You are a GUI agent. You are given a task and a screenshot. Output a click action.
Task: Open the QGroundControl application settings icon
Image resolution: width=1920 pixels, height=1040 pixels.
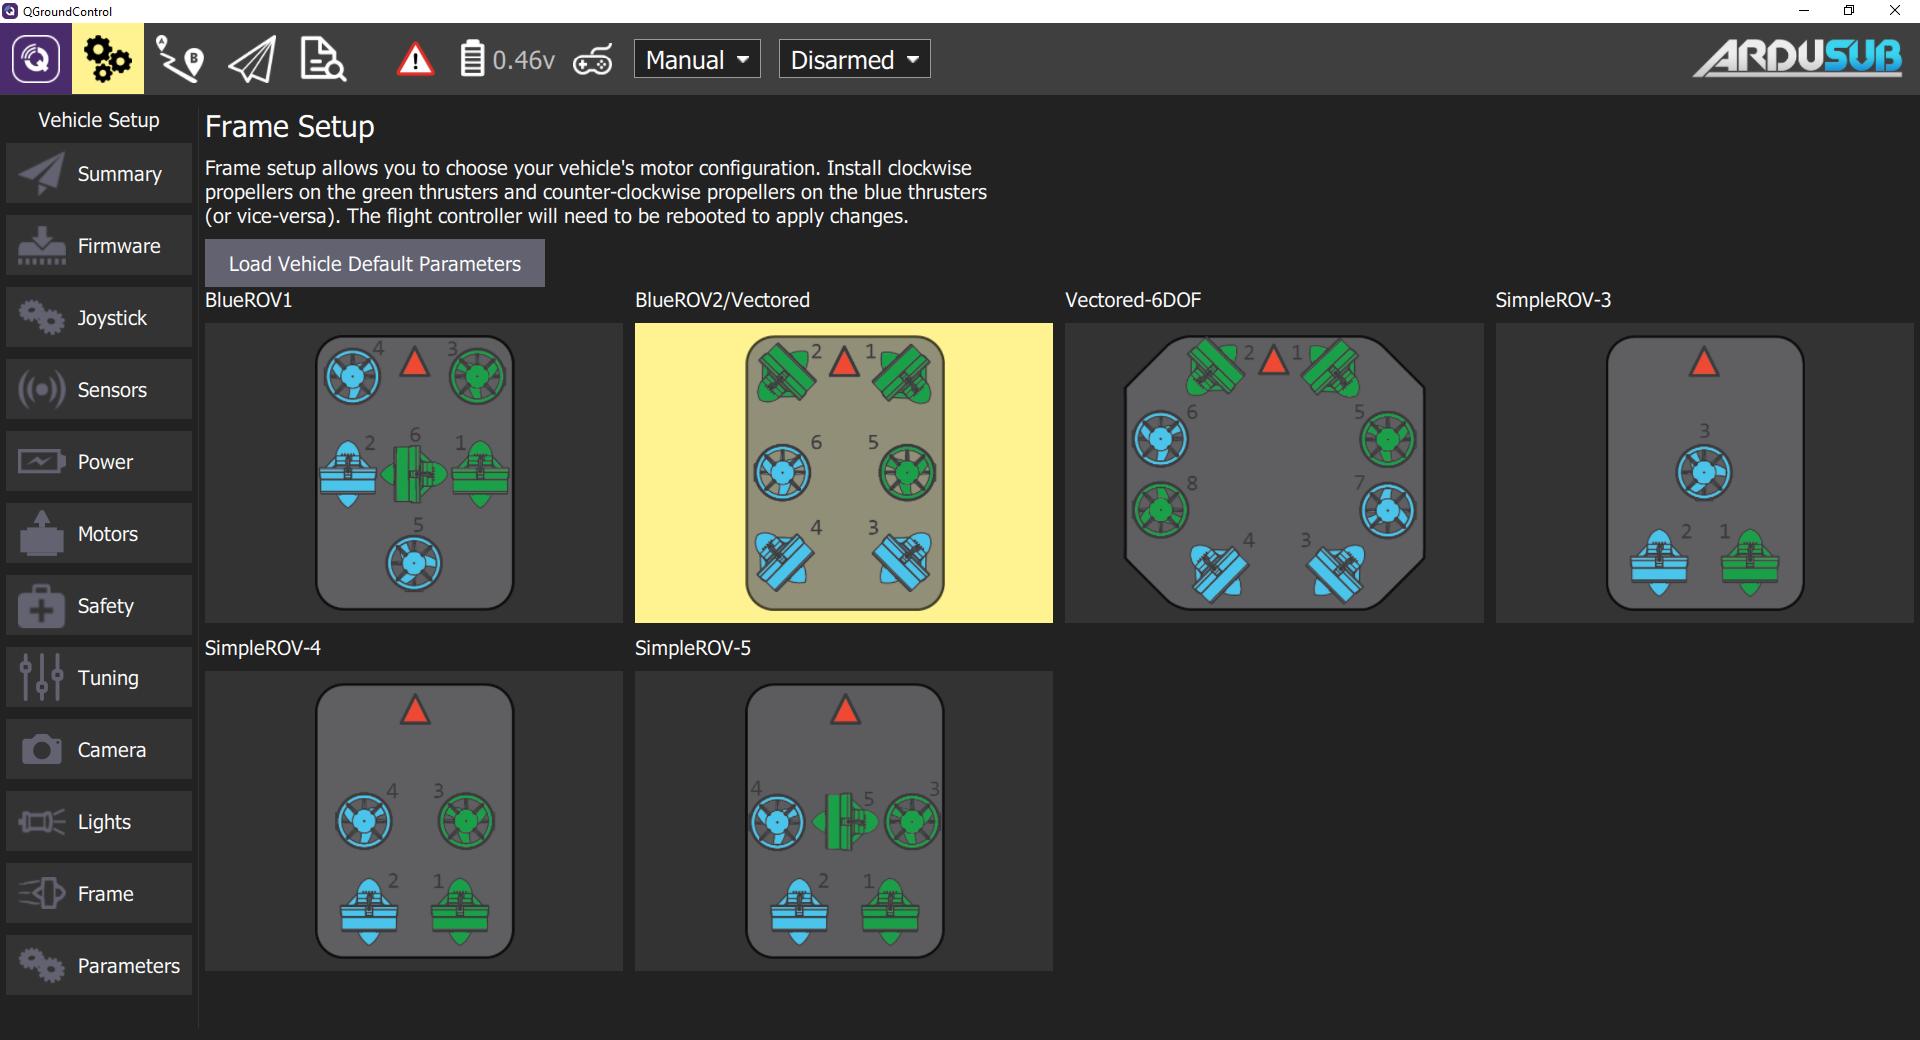click(x=36, y=59)
